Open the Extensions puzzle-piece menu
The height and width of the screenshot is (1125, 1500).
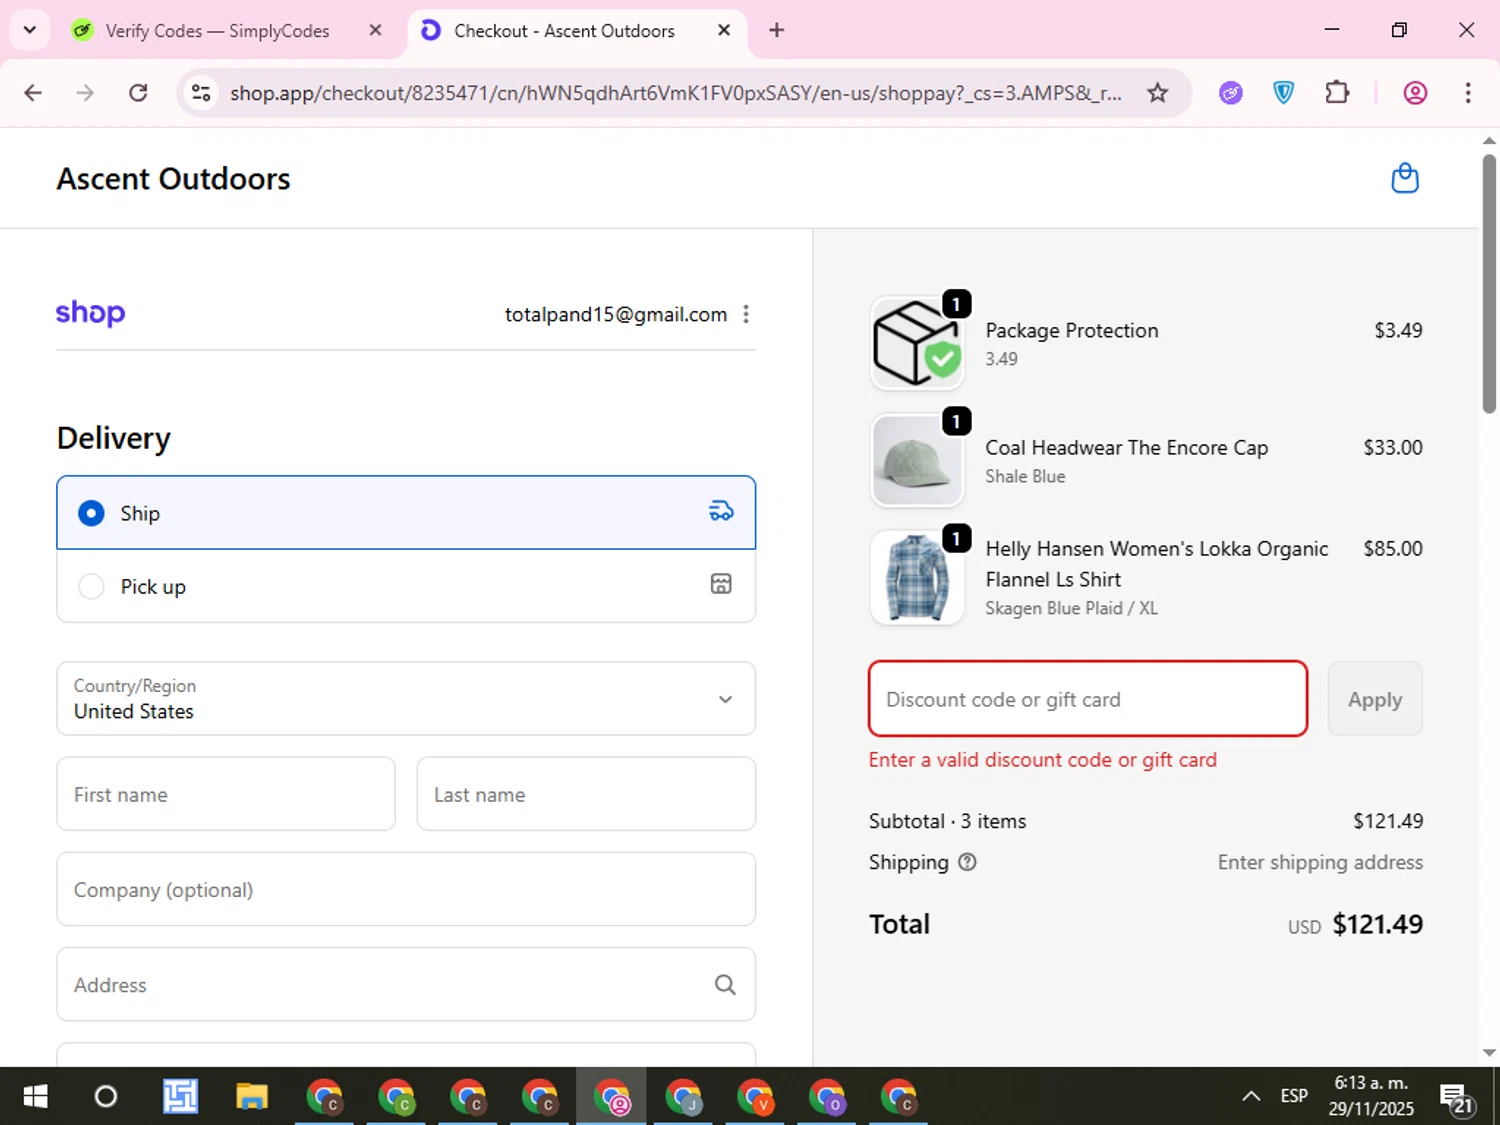click(1337, 93)
